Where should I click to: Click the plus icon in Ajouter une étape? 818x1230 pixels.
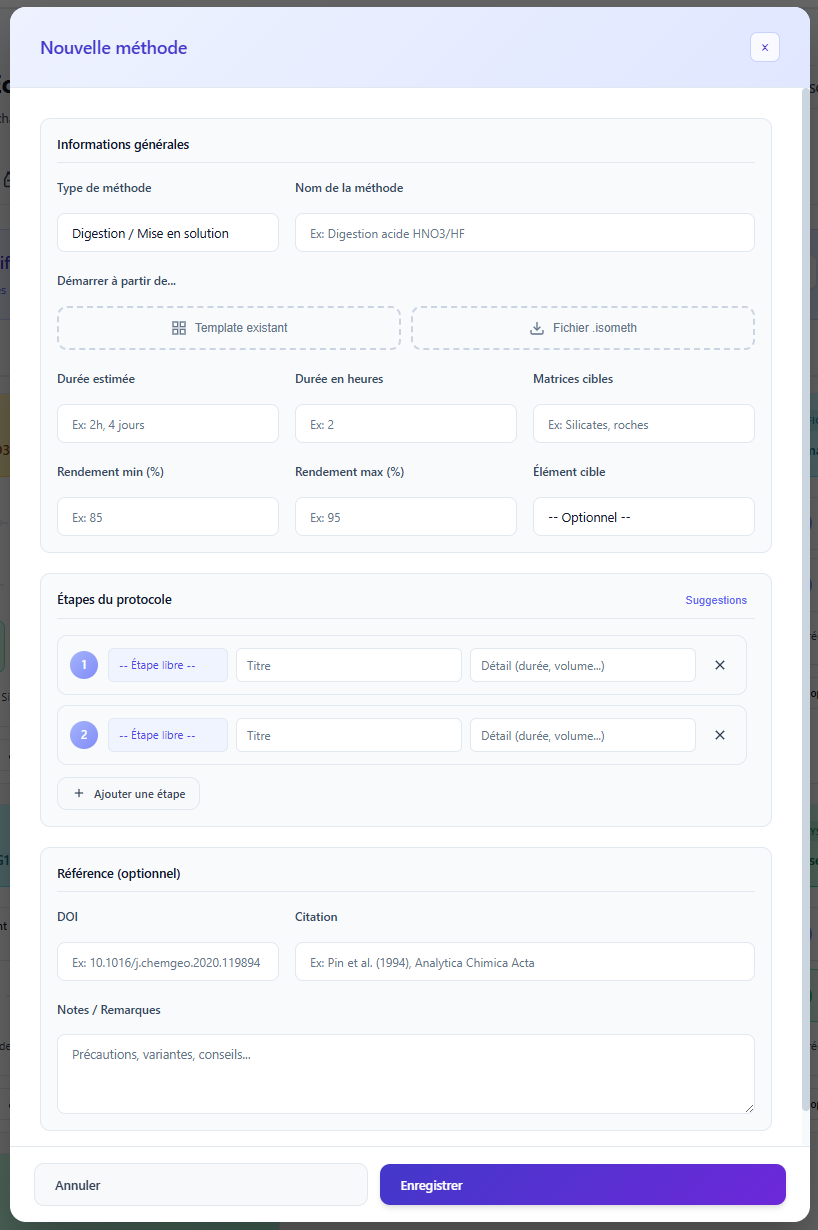coord(79,794)
